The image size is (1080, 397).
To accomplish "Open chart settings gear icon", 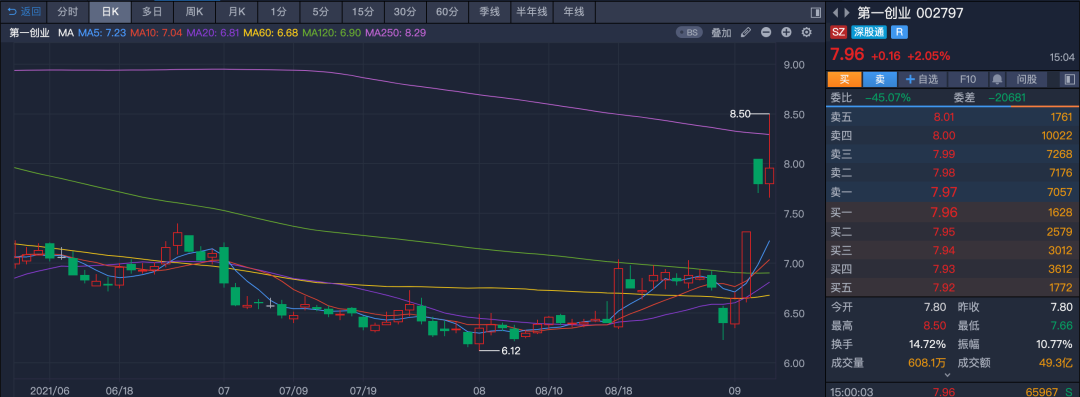I will click(807, 32).
